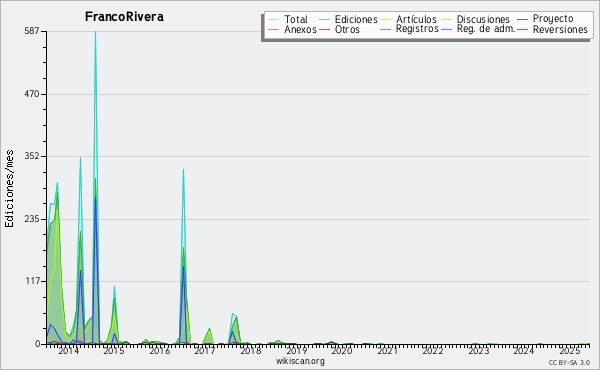This screenshot has width=600, height=370.
Task: Click the 2017 x-axis label
Action: 205,350
